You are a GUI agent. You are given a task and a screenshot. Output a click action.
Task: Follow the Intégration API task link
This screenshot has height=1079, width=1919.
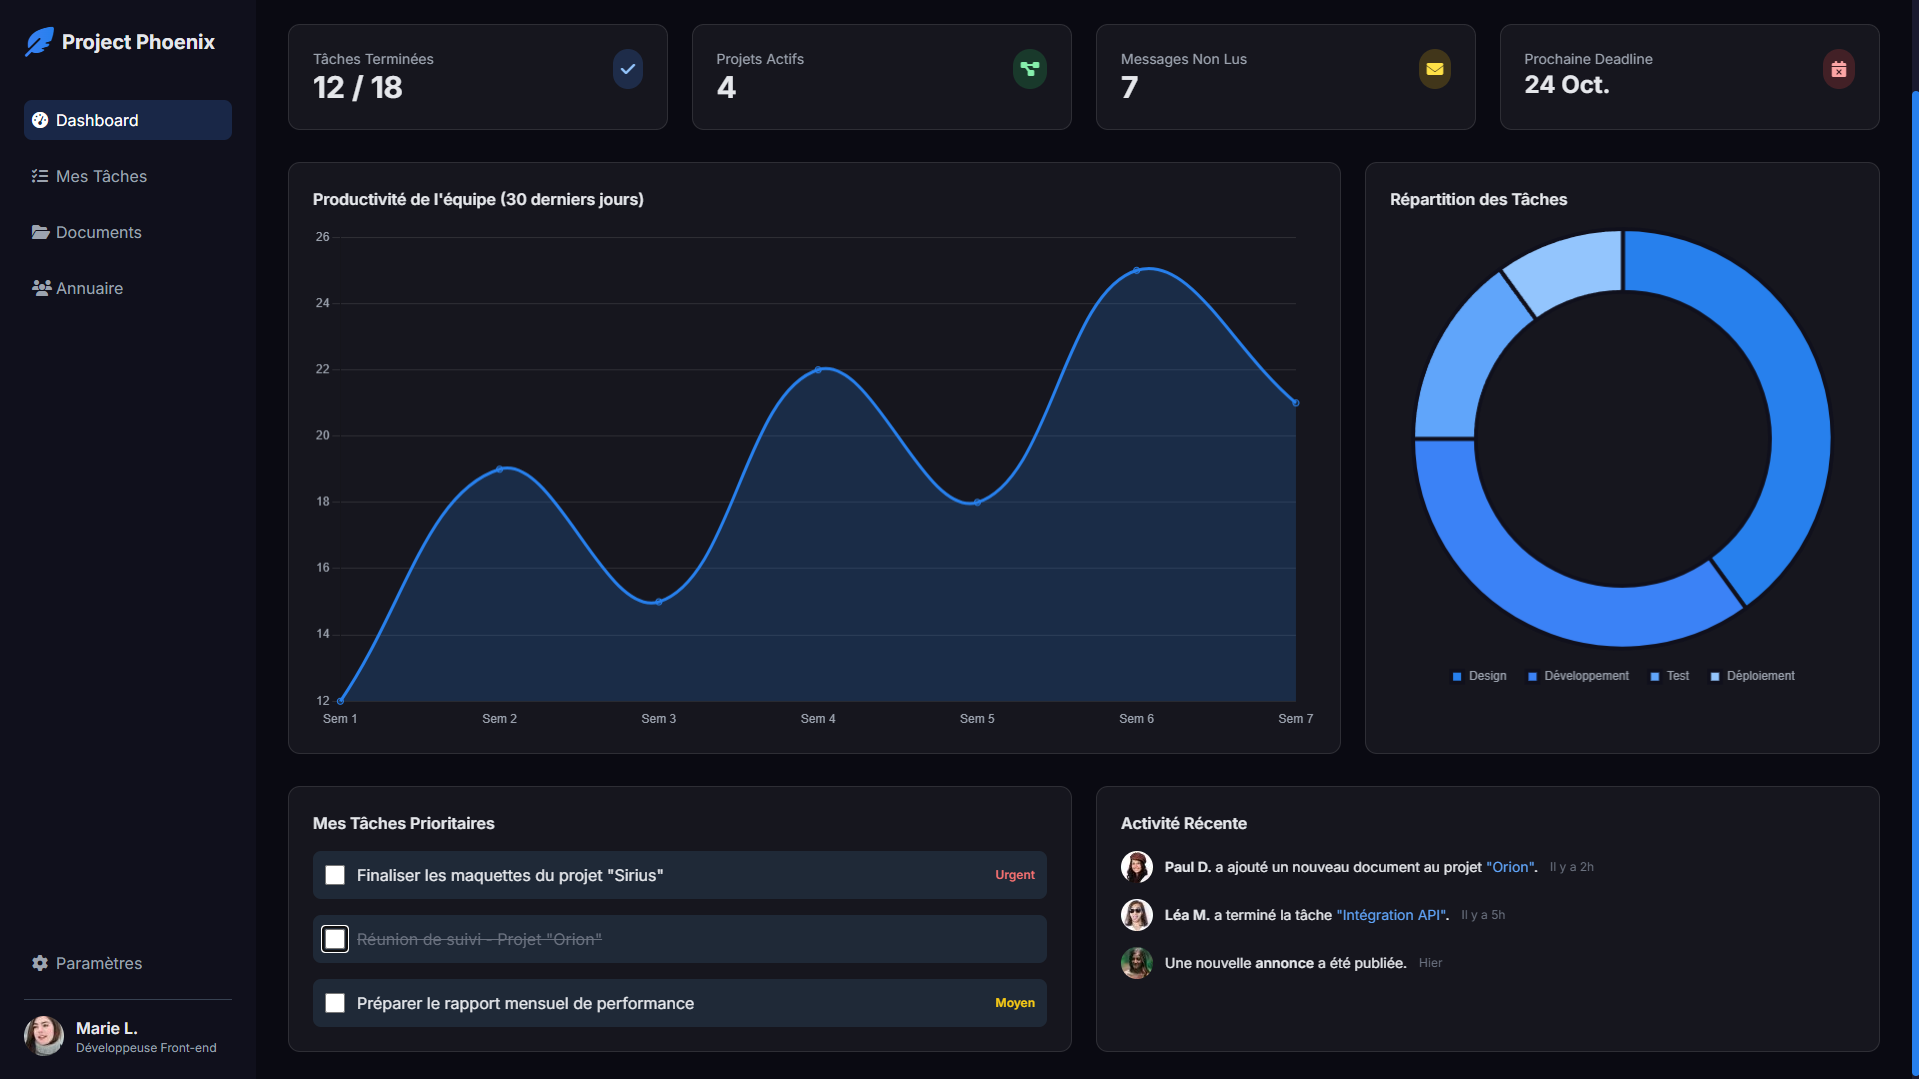coord(1391,915)
